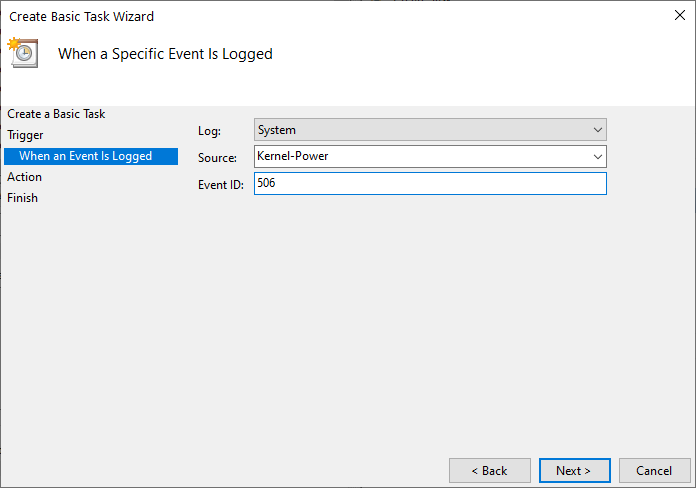The width and height of the screenshot is (696, 488).
Task: Expand the Log dropdown arrow
Action: (597, 130)
